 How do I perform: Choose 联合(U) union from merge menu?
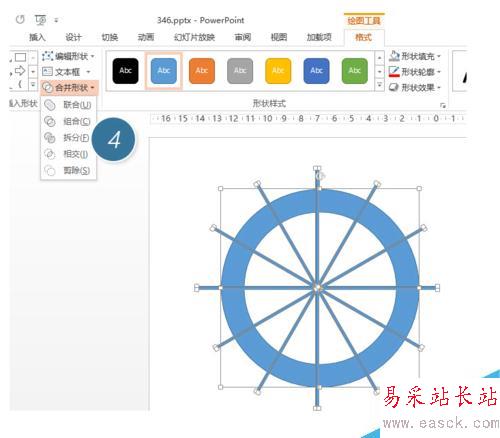pyautogui.click(x=69, y=105)
